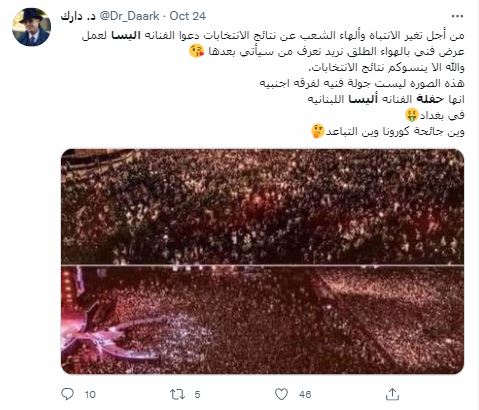Click the retweet arrows icon
The width and height of the screenshot is (479, 410).
(x=177, y=394)
